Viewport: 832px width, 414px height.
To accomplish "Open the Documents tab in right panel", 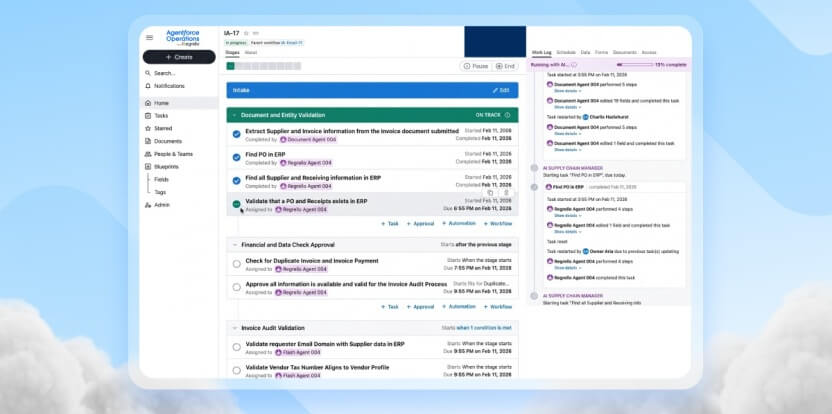I will click(625, 53).
